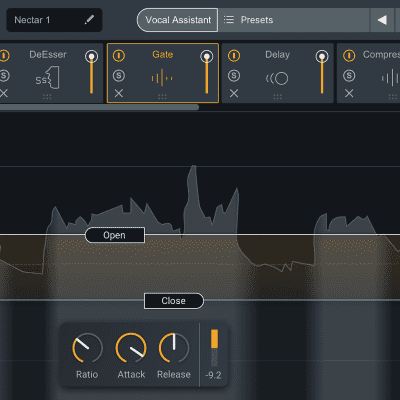This screenshot has width=400, height=400.
Task: Edit preset name with pencil icon
Action: [x=89, y=20]
